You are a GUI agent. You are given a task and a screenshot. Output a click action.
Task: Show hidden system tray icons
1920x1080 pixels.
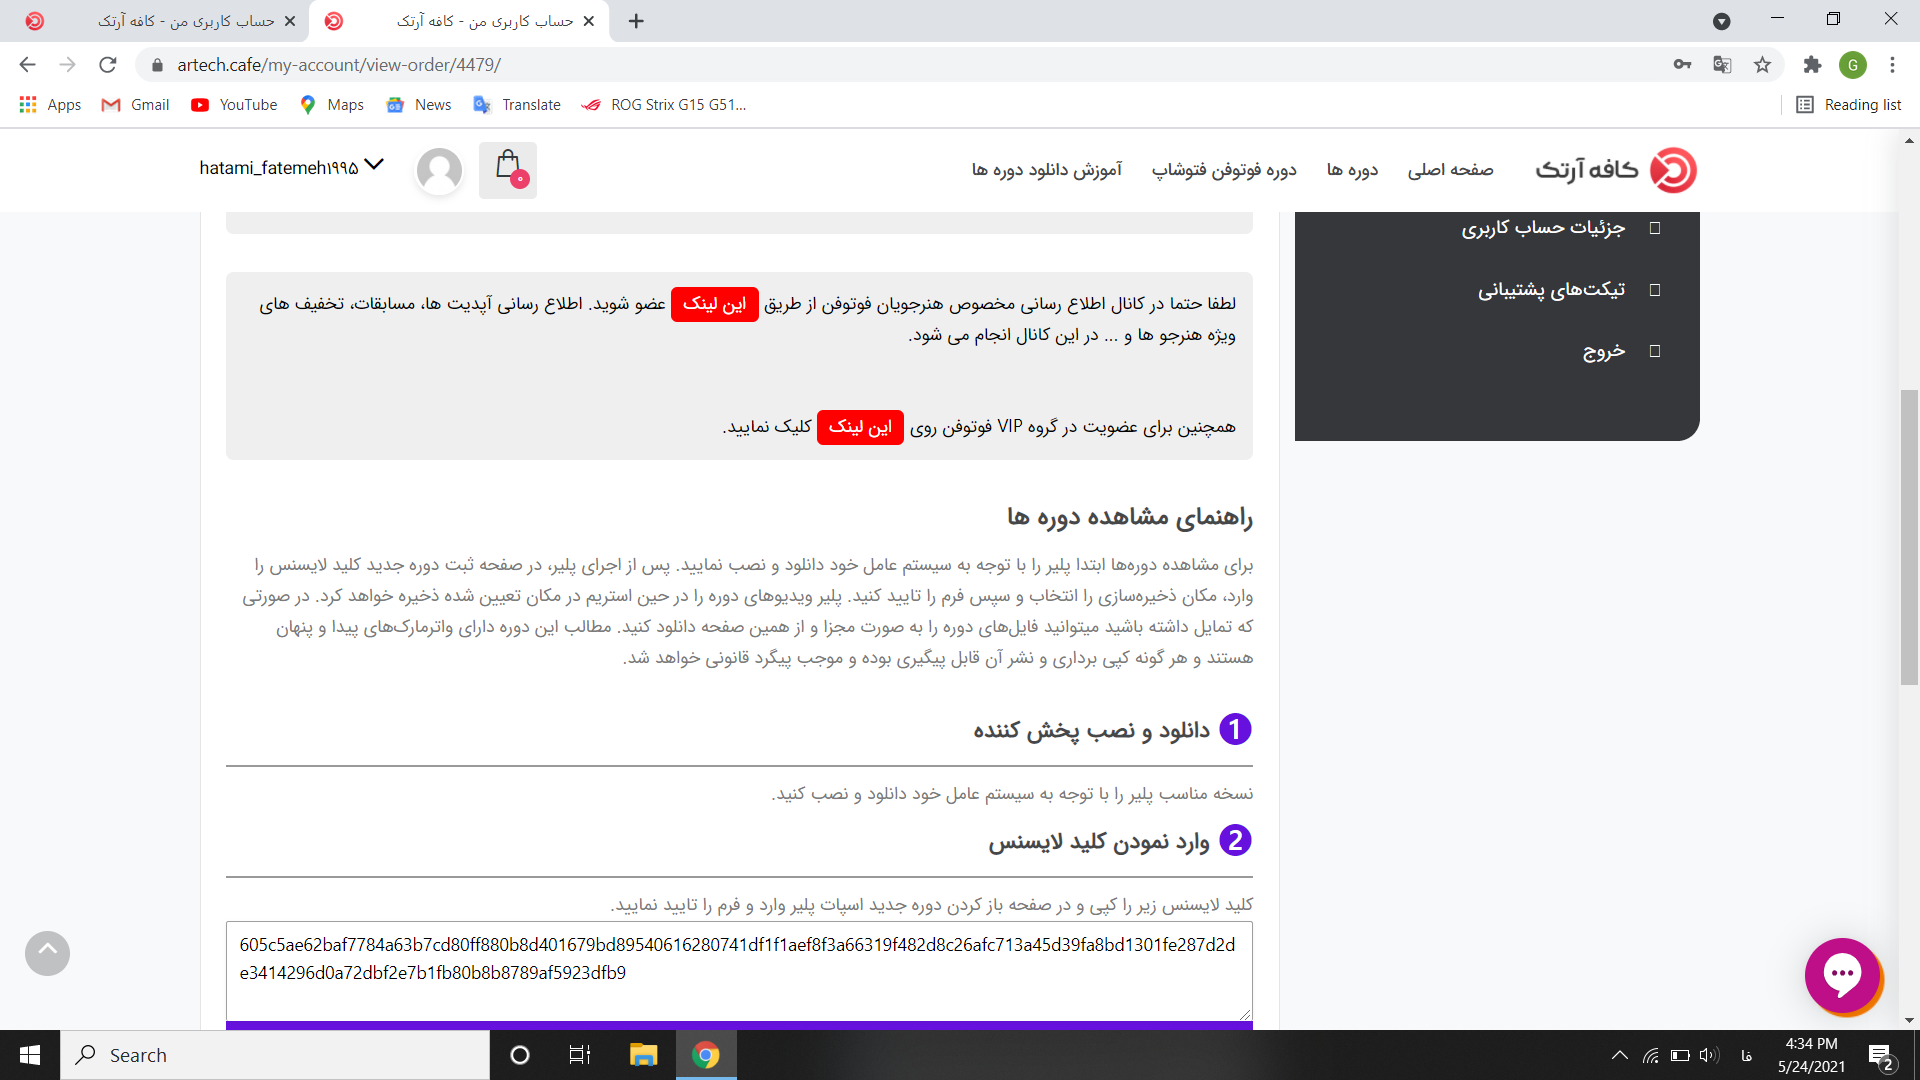pos(1619,1055)
